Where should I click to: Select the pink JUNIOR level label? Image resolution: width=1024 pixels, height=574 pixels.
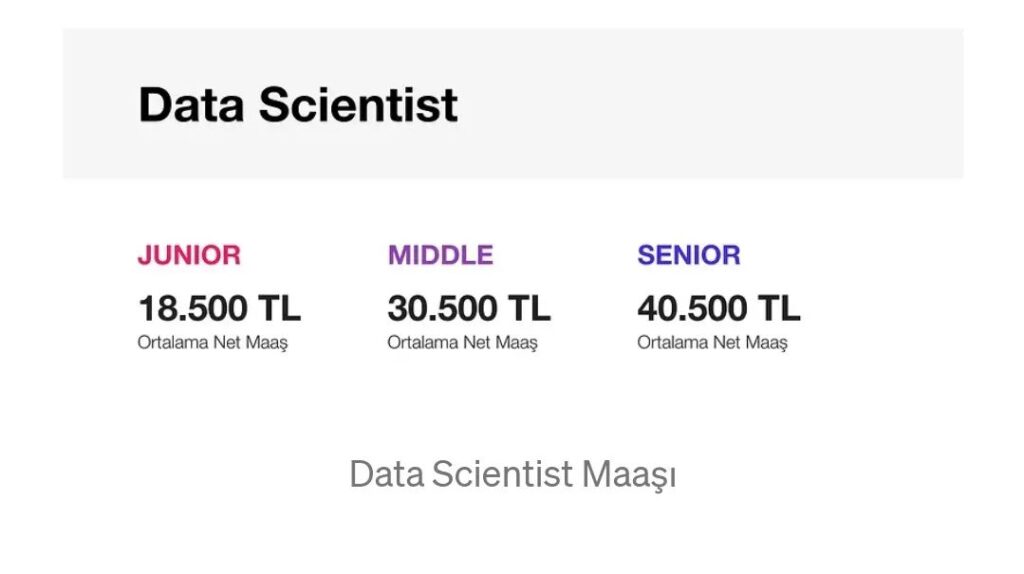[x=189, y=255]
